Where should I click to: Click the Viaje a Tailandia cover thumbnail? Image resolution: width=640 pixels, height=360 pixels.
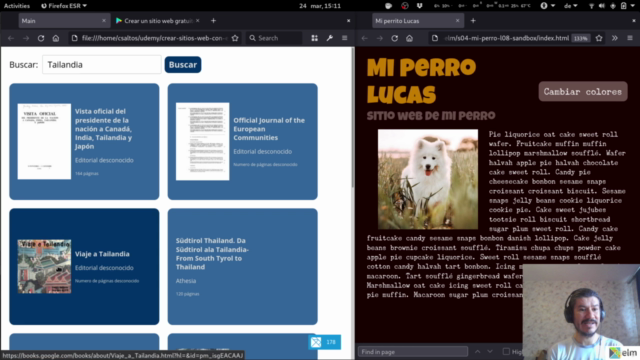[x=44, y=267]
